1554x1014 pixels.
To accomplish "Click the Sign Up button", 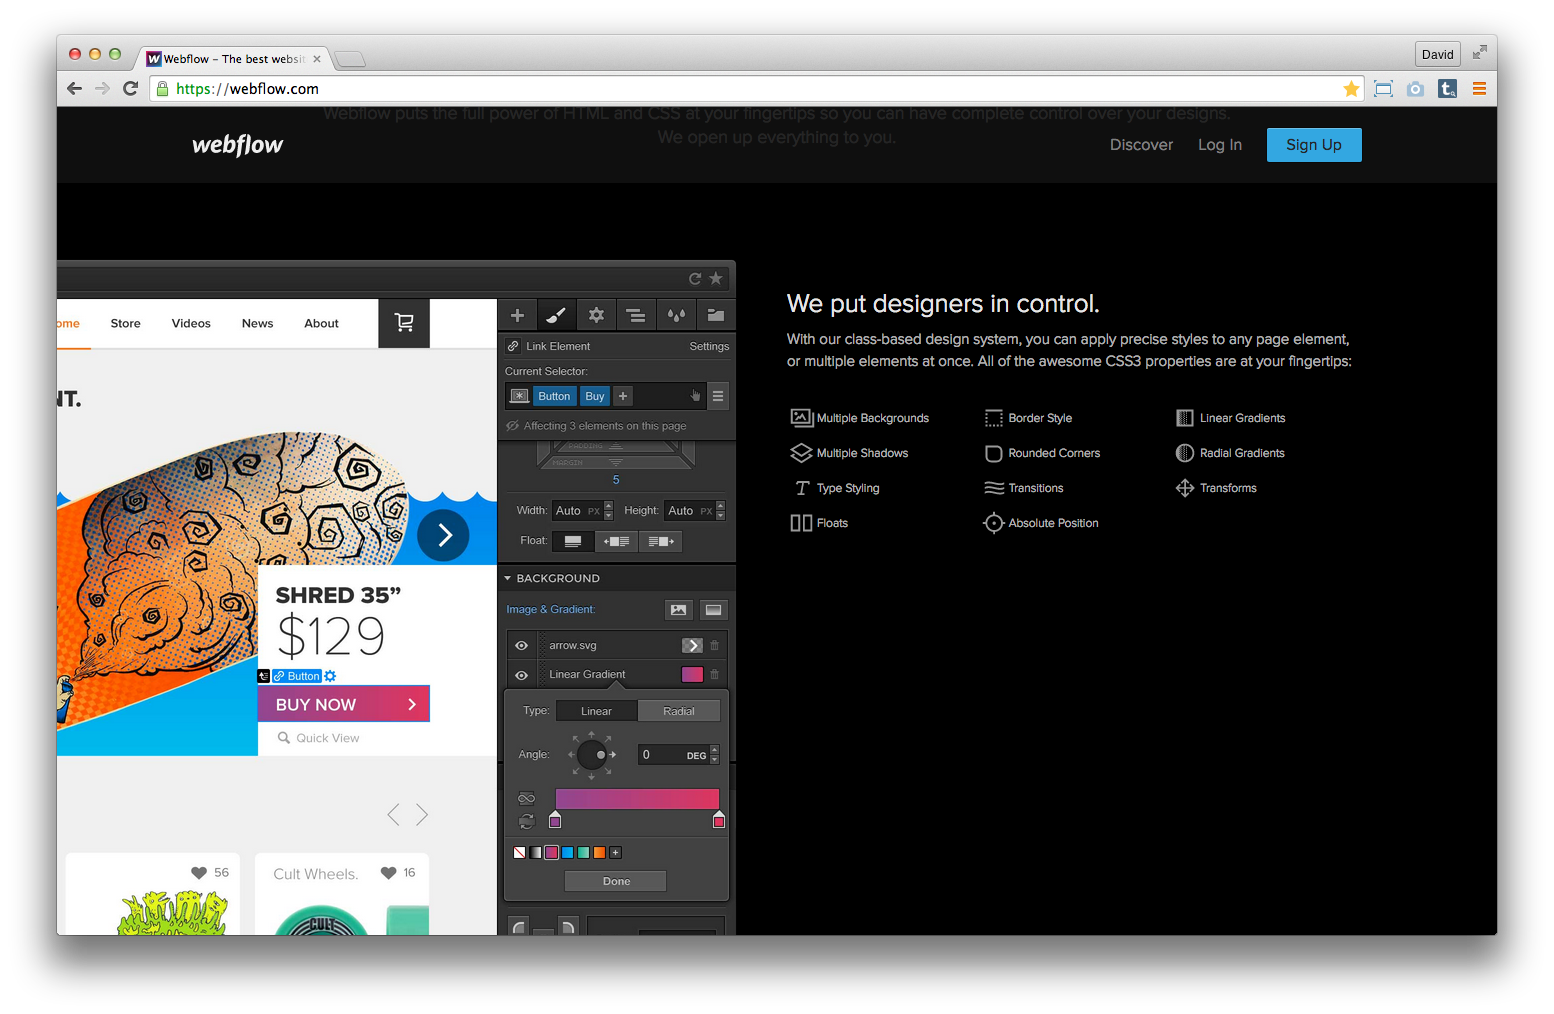I will point(1314,145).
